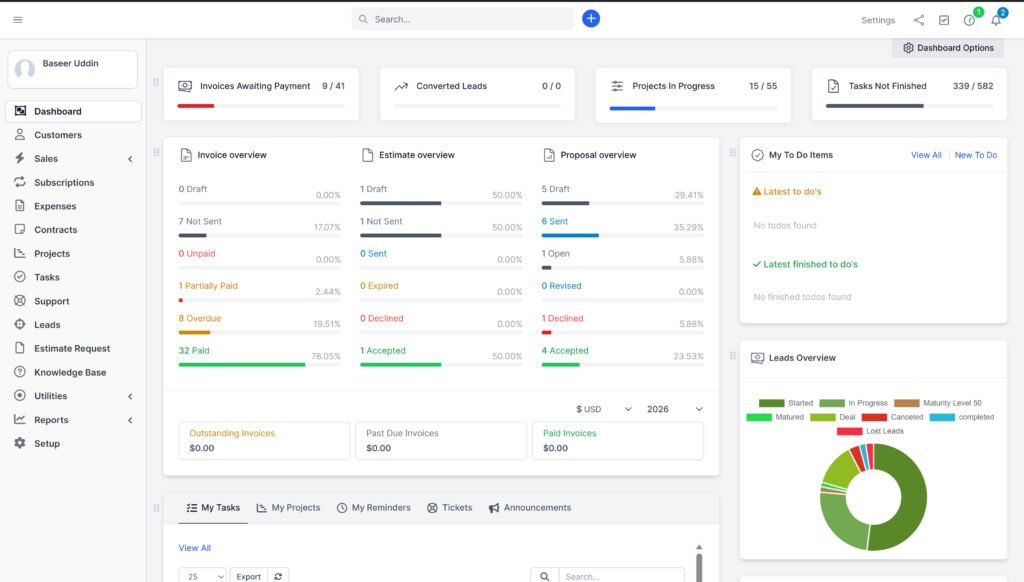Click the Setup gear in the sidebar
The width and height of the screenshot is (1024, 582).
tap(46, 443)
